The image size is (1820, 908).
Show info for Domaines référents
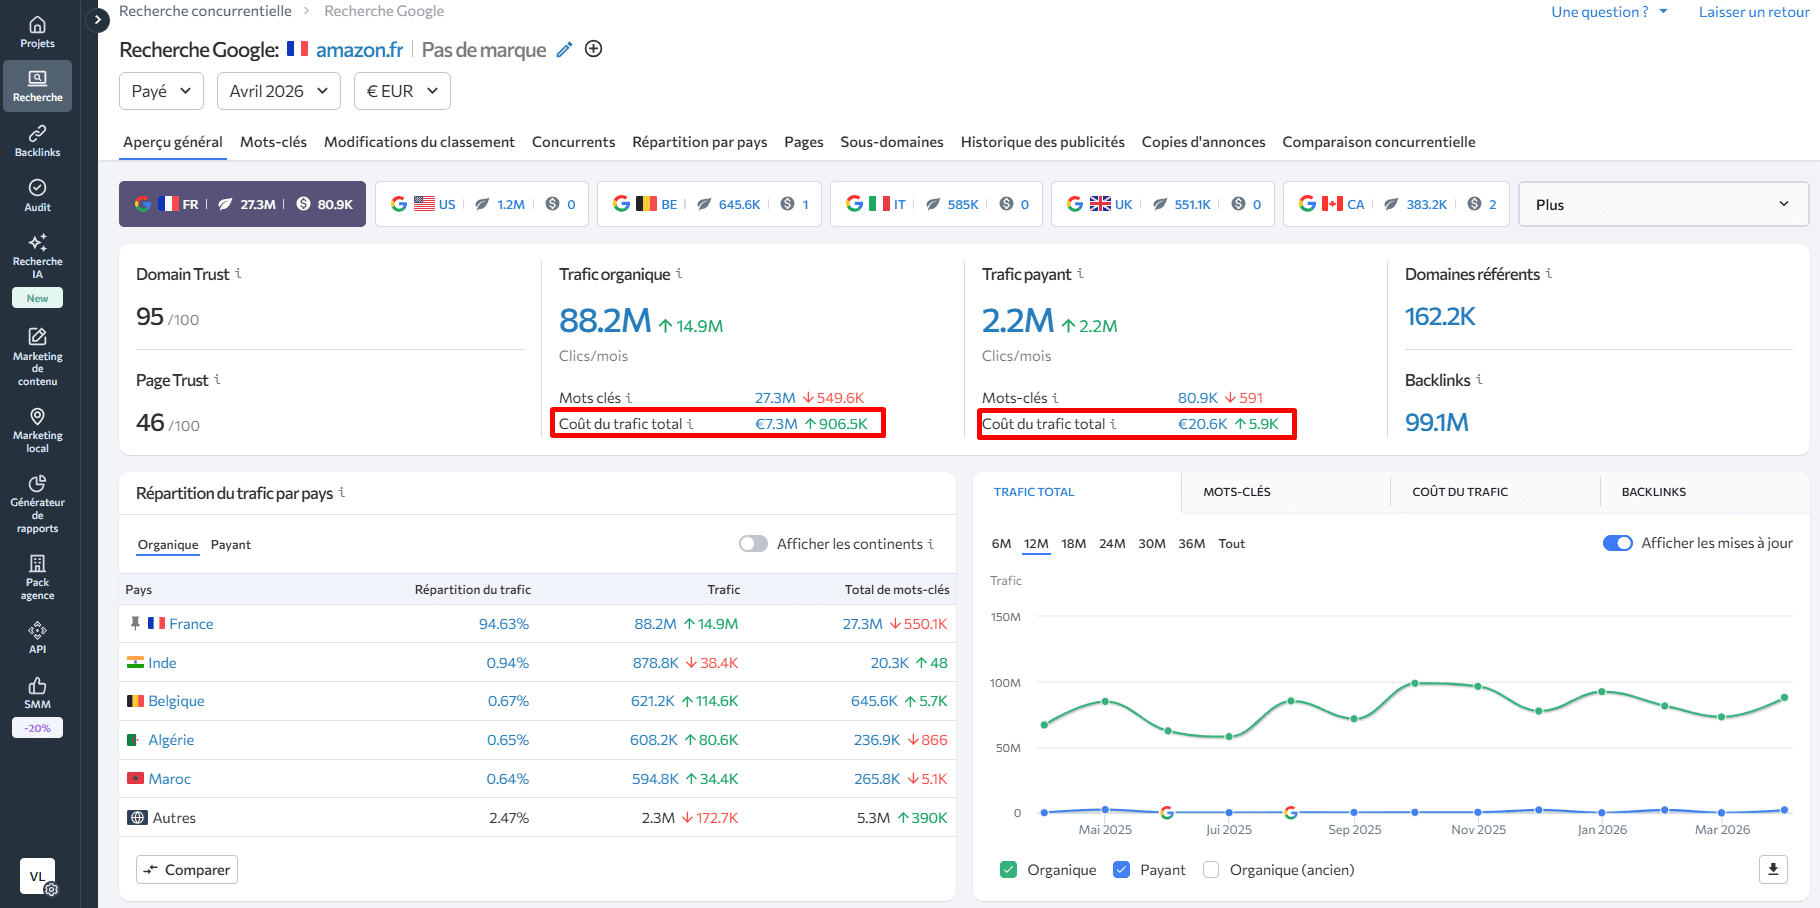point(1549,273)
